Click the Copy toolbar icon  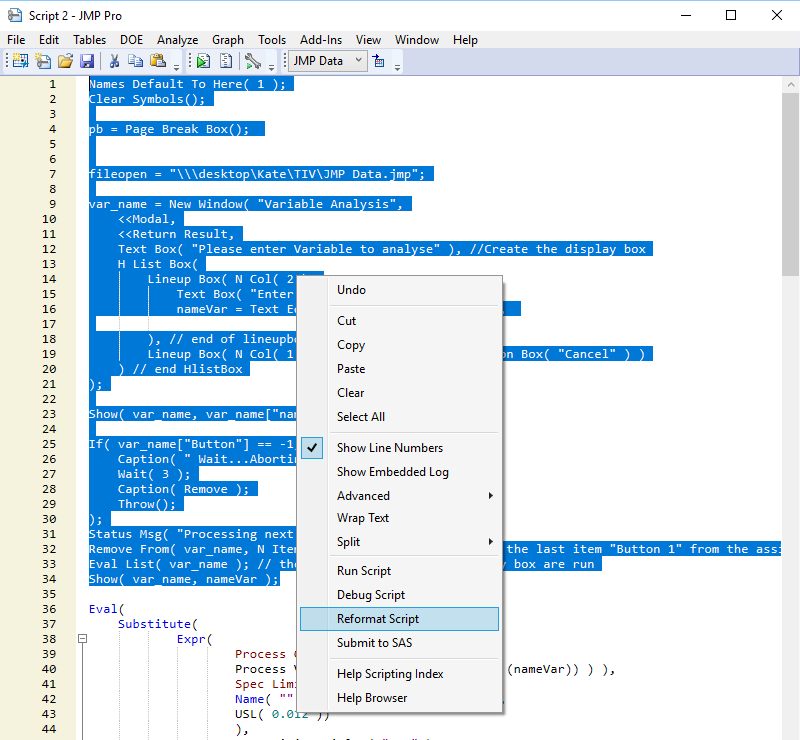[x=135, y=61]
